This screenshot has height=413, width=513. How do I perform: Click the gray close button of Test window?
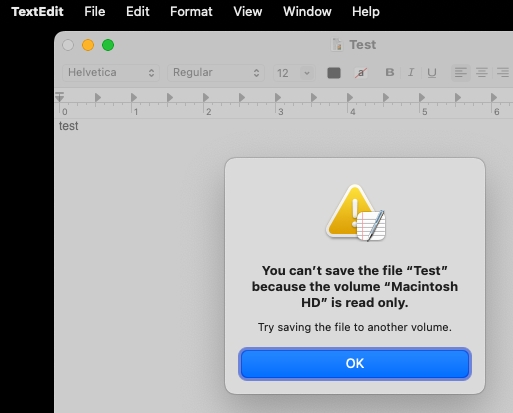point(68,45)
